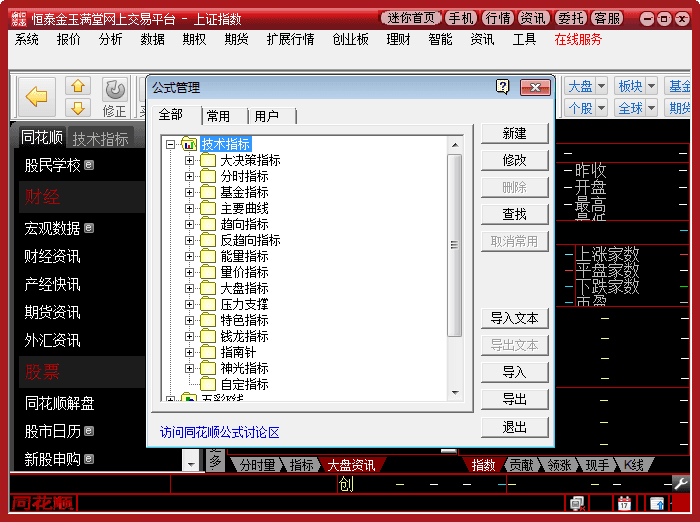700x522 pixels.
Task: Click the down arrow toolbar icon
Action: pos(78,108)
